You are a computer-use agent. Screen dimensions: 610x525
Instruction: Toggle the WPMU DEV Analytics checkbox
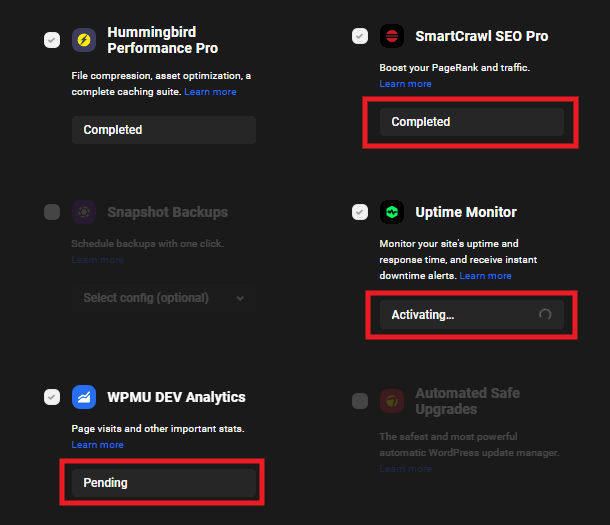(52, 397)
